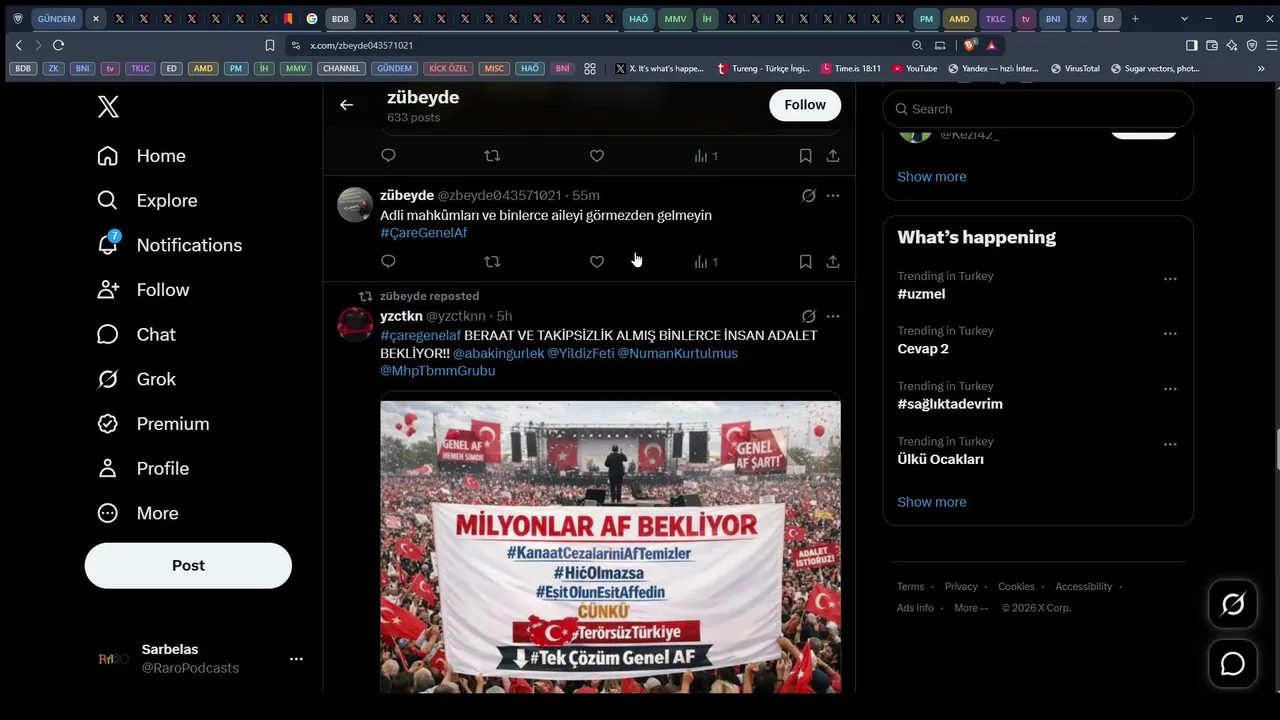1280x720 pixels.
Task: Open the MISC bookmarks folder
Action: (494, 69)
